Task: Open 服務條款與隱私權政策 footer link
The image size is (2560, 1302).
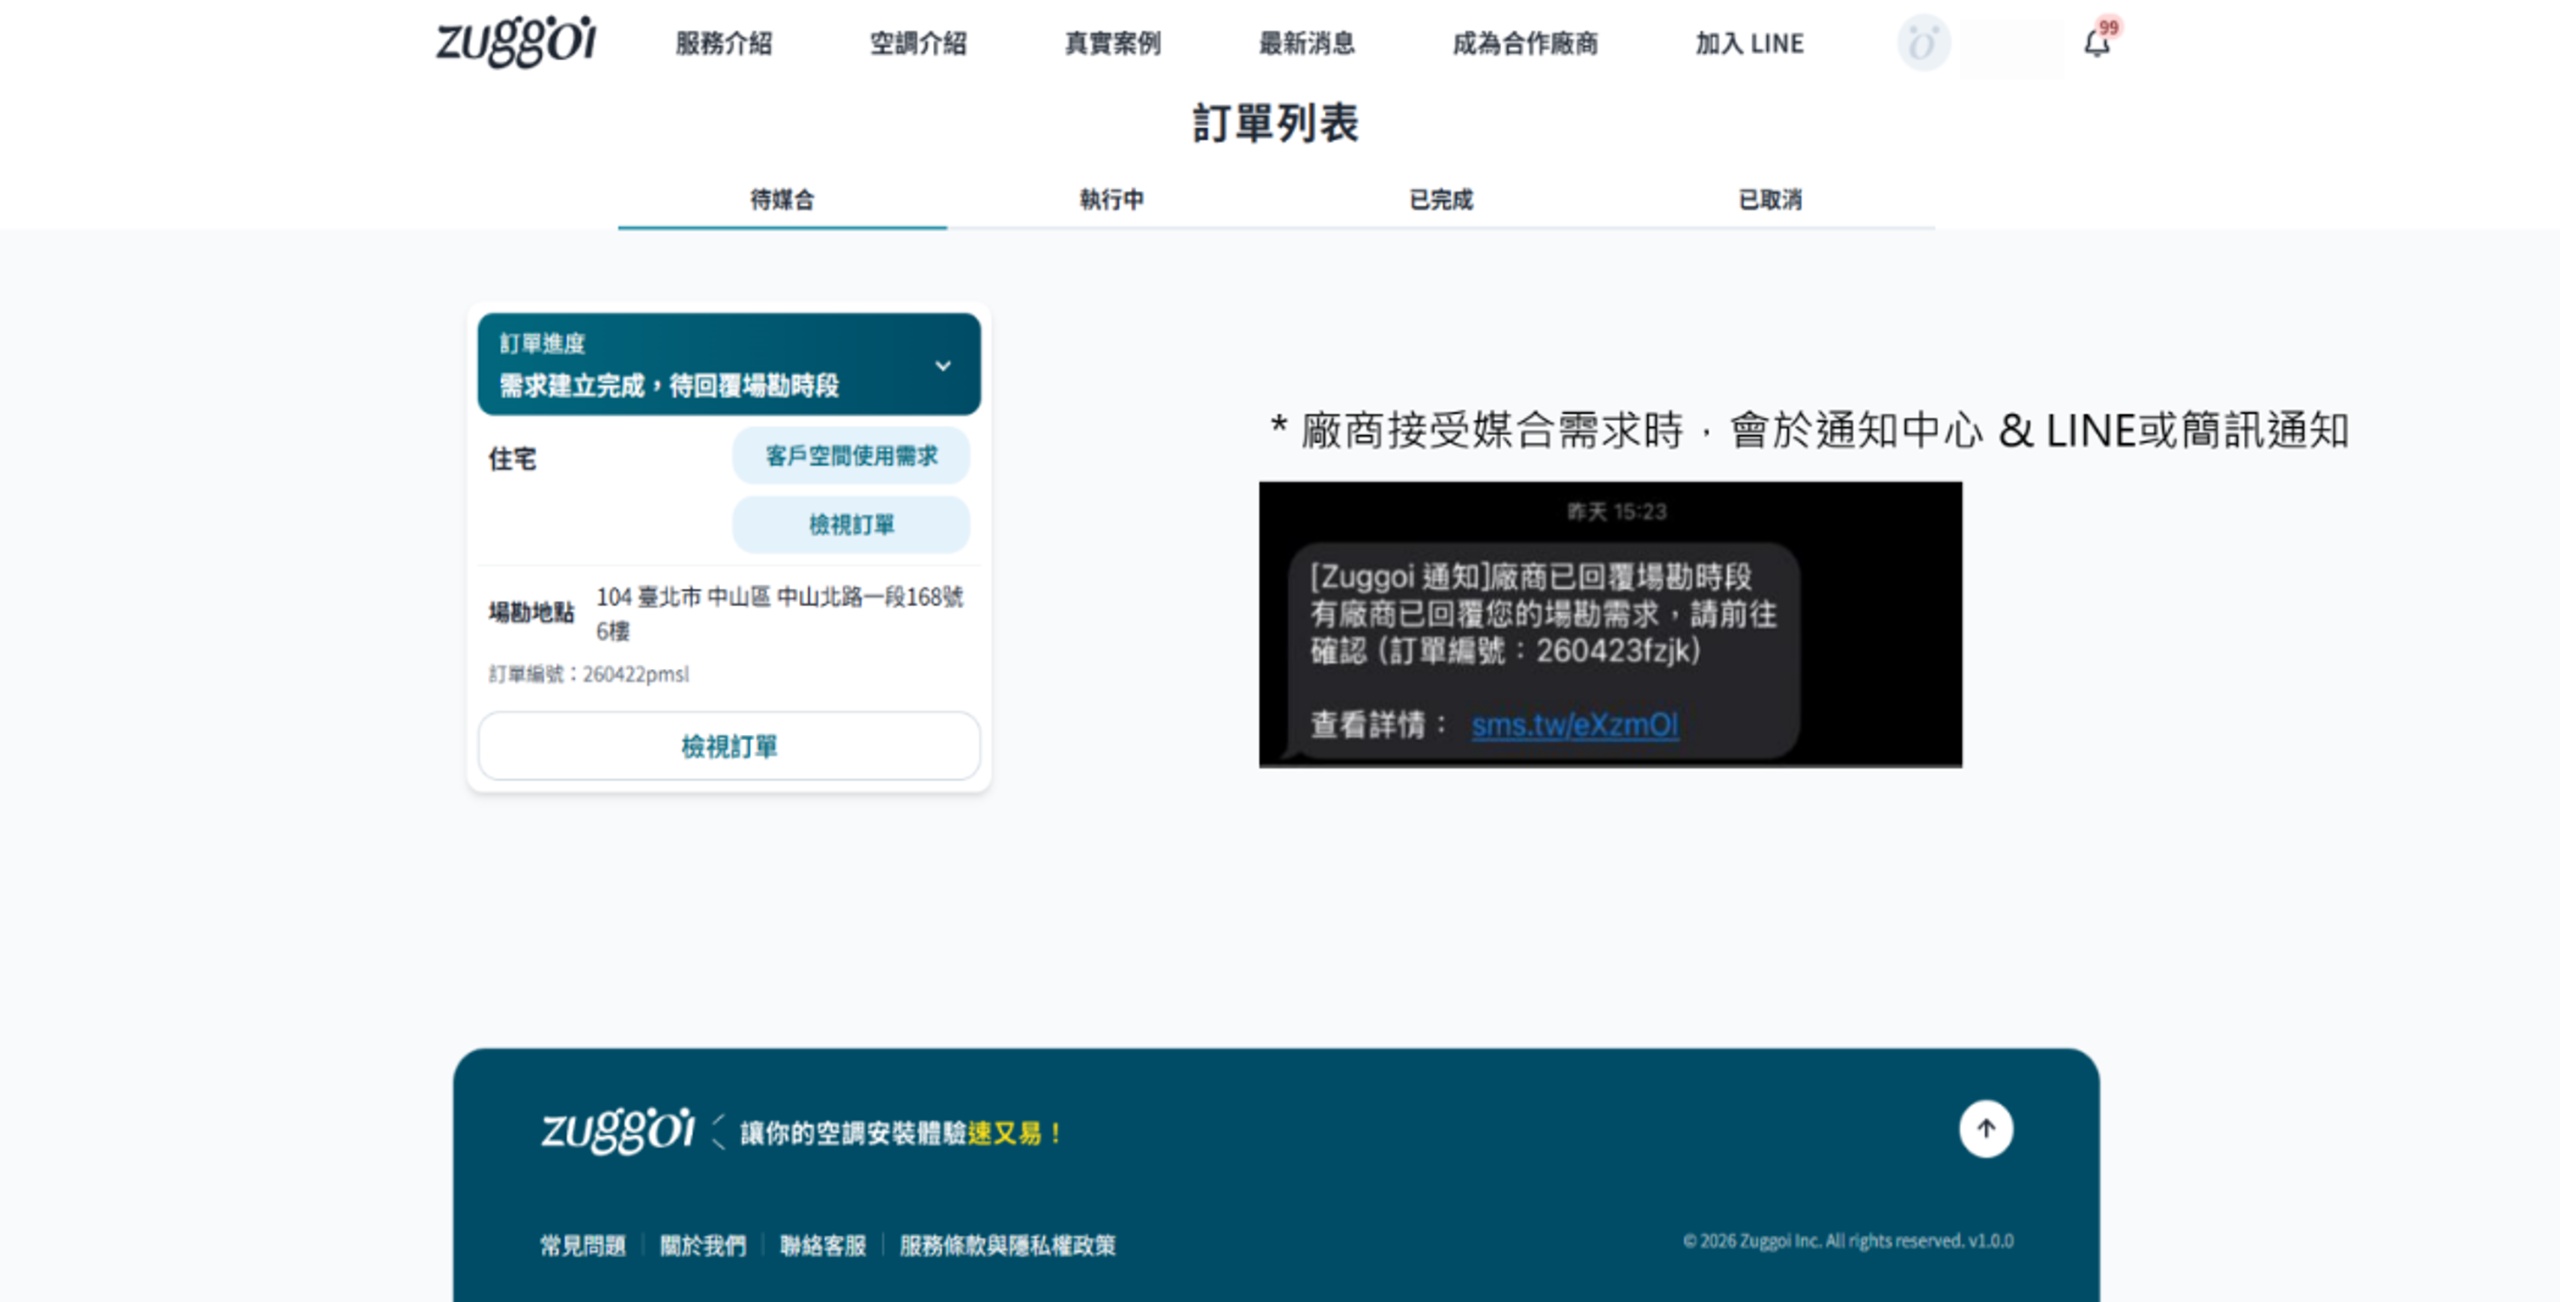Action: [x=1007, y=1245]
